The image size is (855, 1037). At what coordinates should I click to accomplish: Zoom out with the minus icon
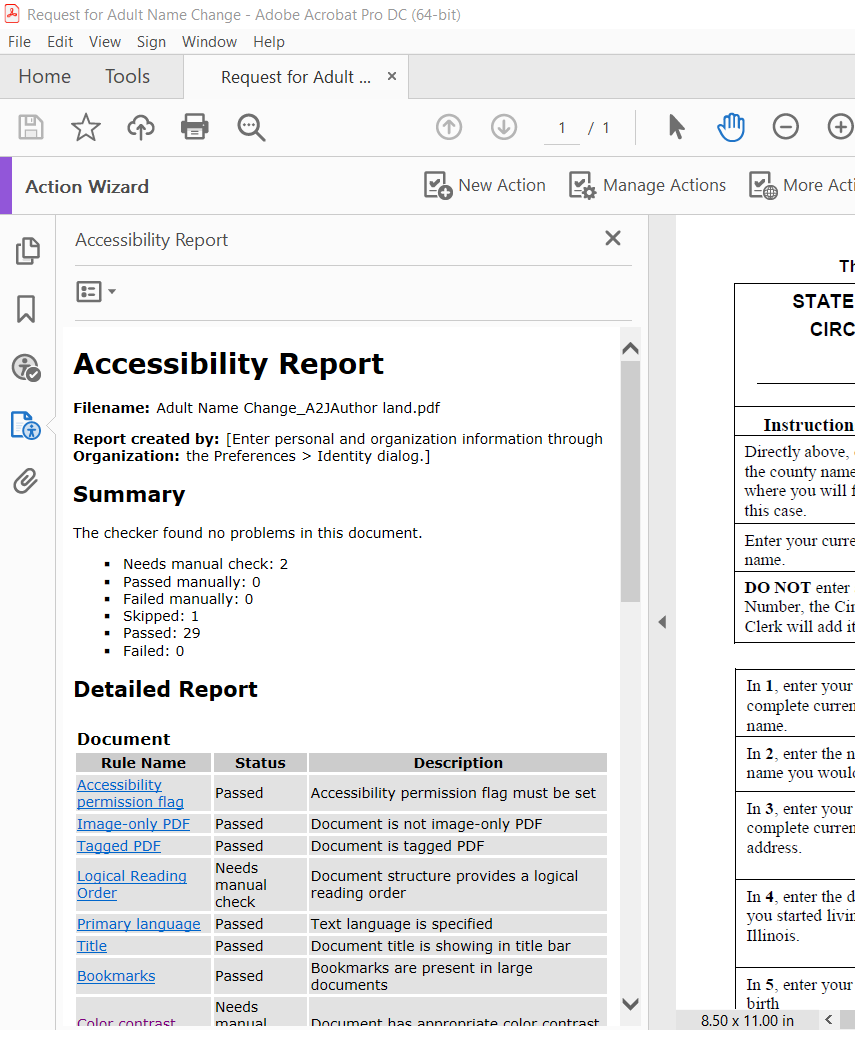tap(785, 127)
